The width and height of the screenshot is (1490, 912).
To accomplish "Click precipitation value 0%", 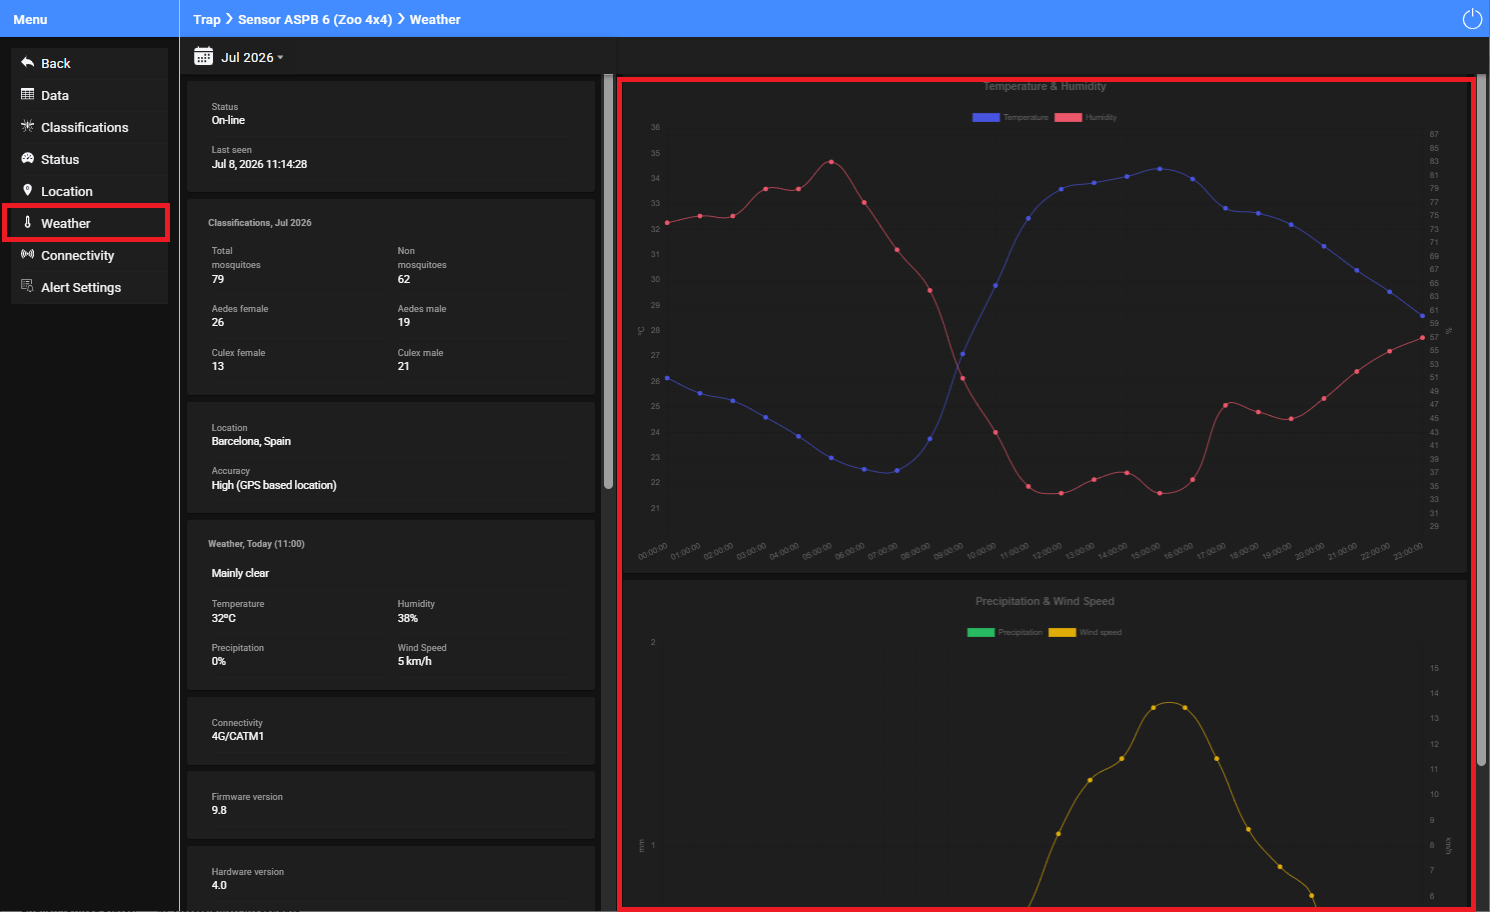I will coord(219,661).
